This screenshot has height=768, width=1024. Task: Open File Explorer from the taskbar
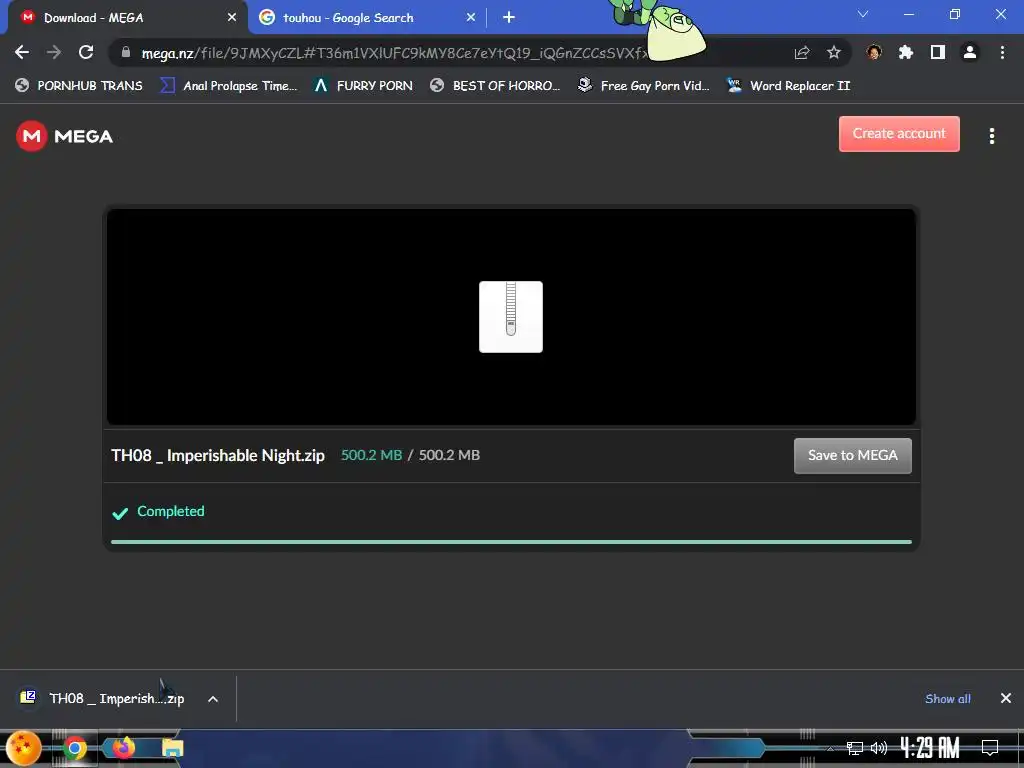click(x=172, y=748)
